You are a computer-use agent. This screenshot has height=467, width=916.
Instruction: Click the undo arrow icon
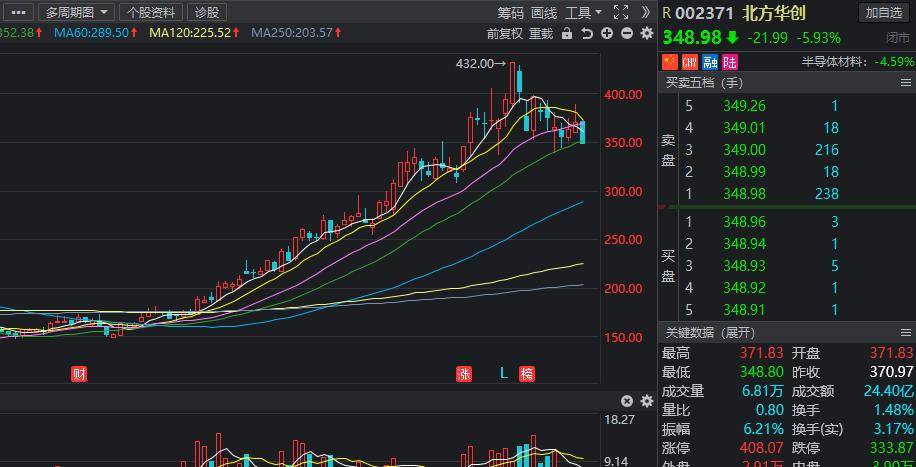587,33
